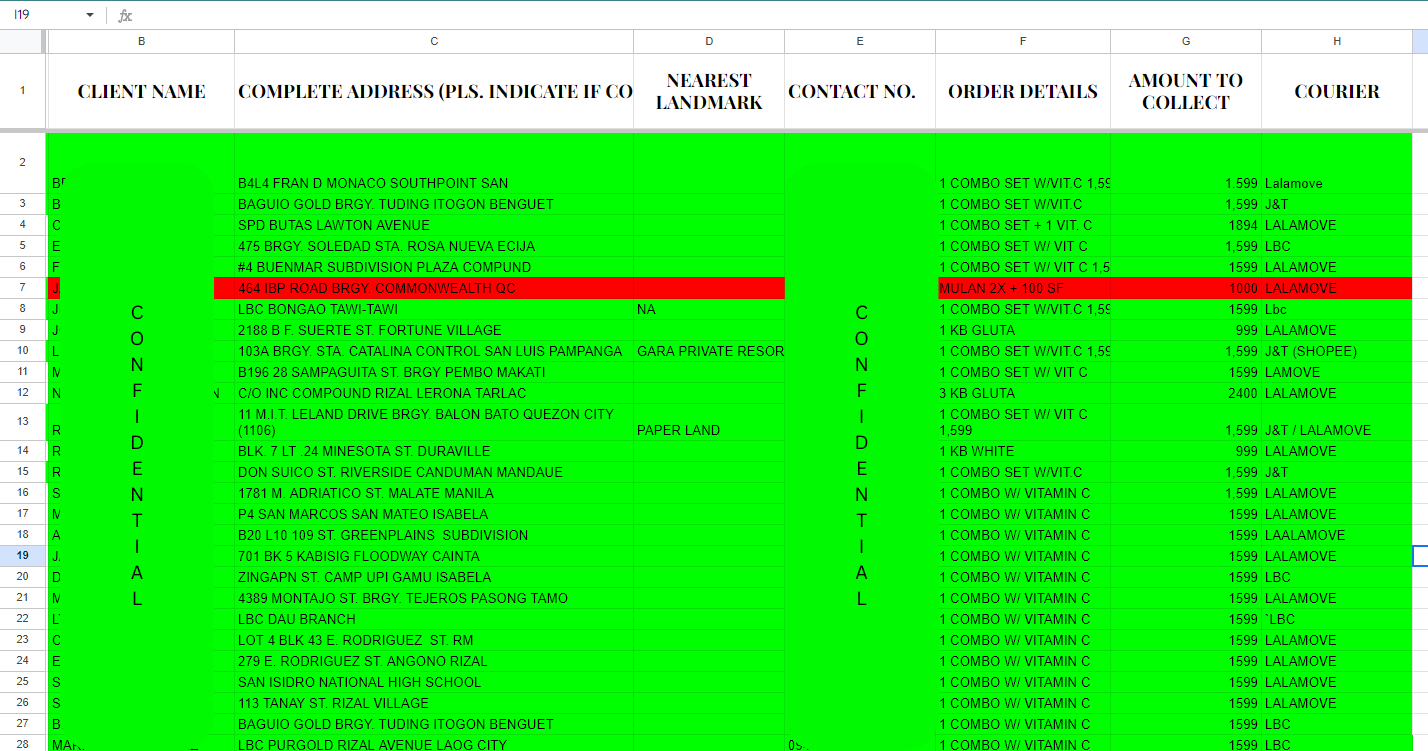
Task: Select row 19 header
Action: point(22,556)
